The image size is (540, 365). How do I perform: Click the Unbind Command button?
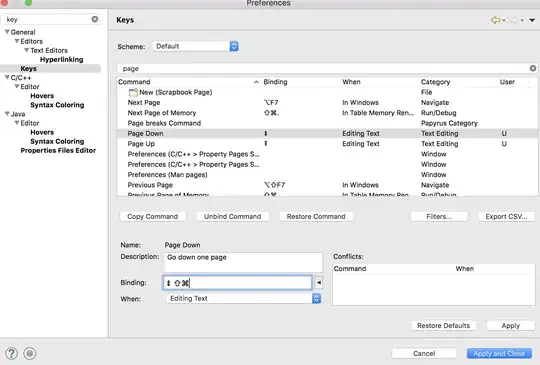(232, 217)
